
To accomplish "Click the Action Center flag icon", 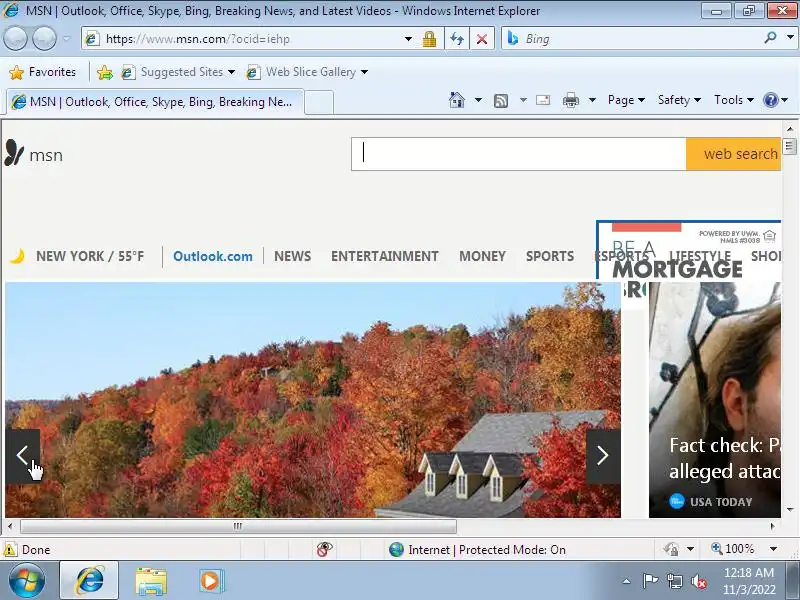I will [650, 581].
